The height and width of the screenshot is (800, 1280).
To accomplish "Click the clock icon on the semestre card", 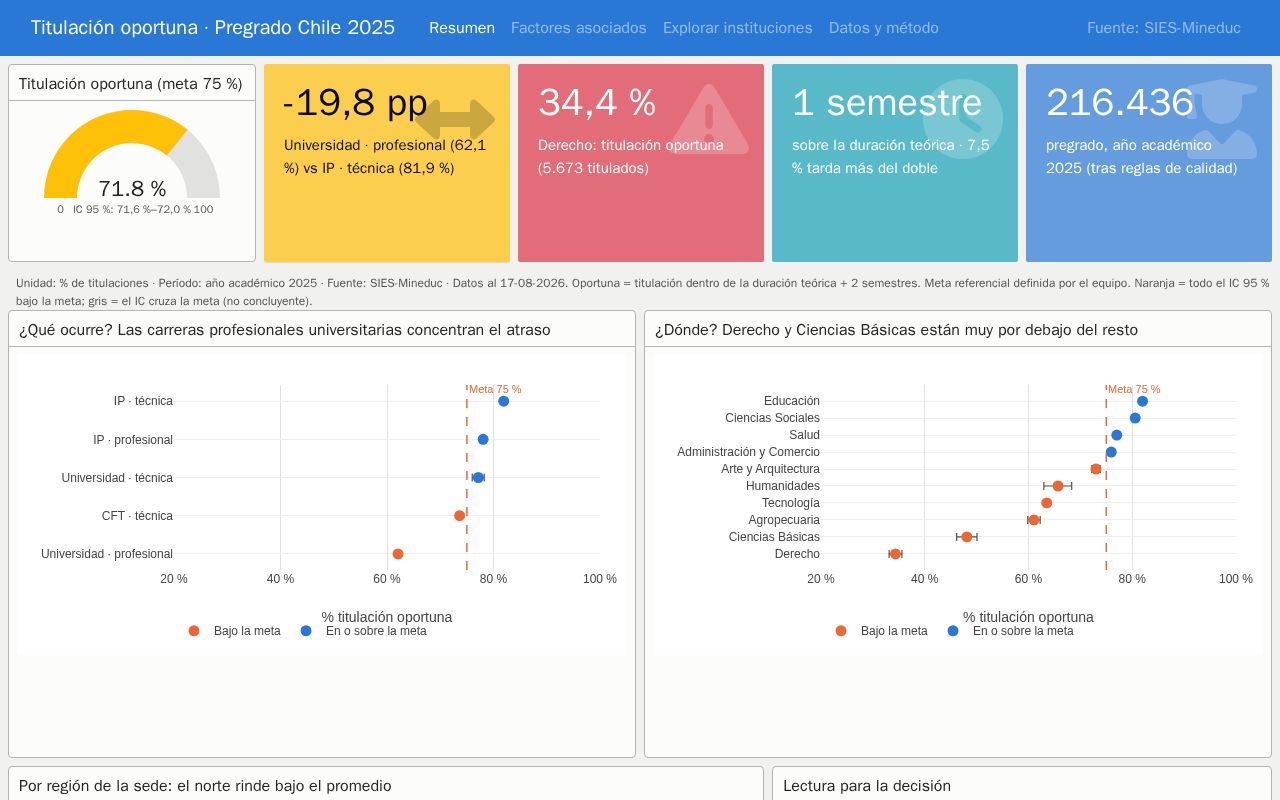I will 963,119.
